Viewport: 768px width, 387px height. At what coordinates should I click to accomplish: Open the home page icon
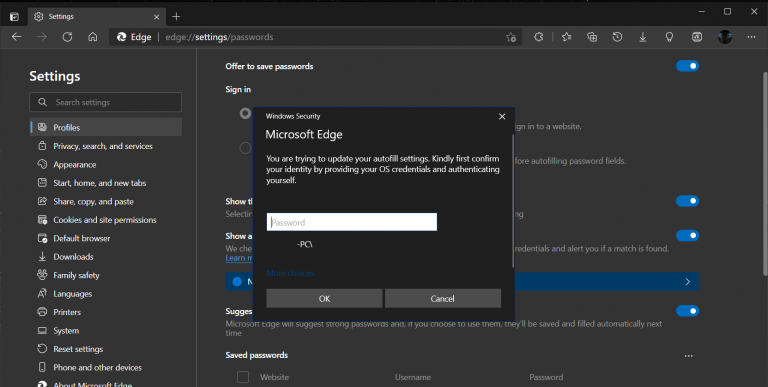[93, 37]
